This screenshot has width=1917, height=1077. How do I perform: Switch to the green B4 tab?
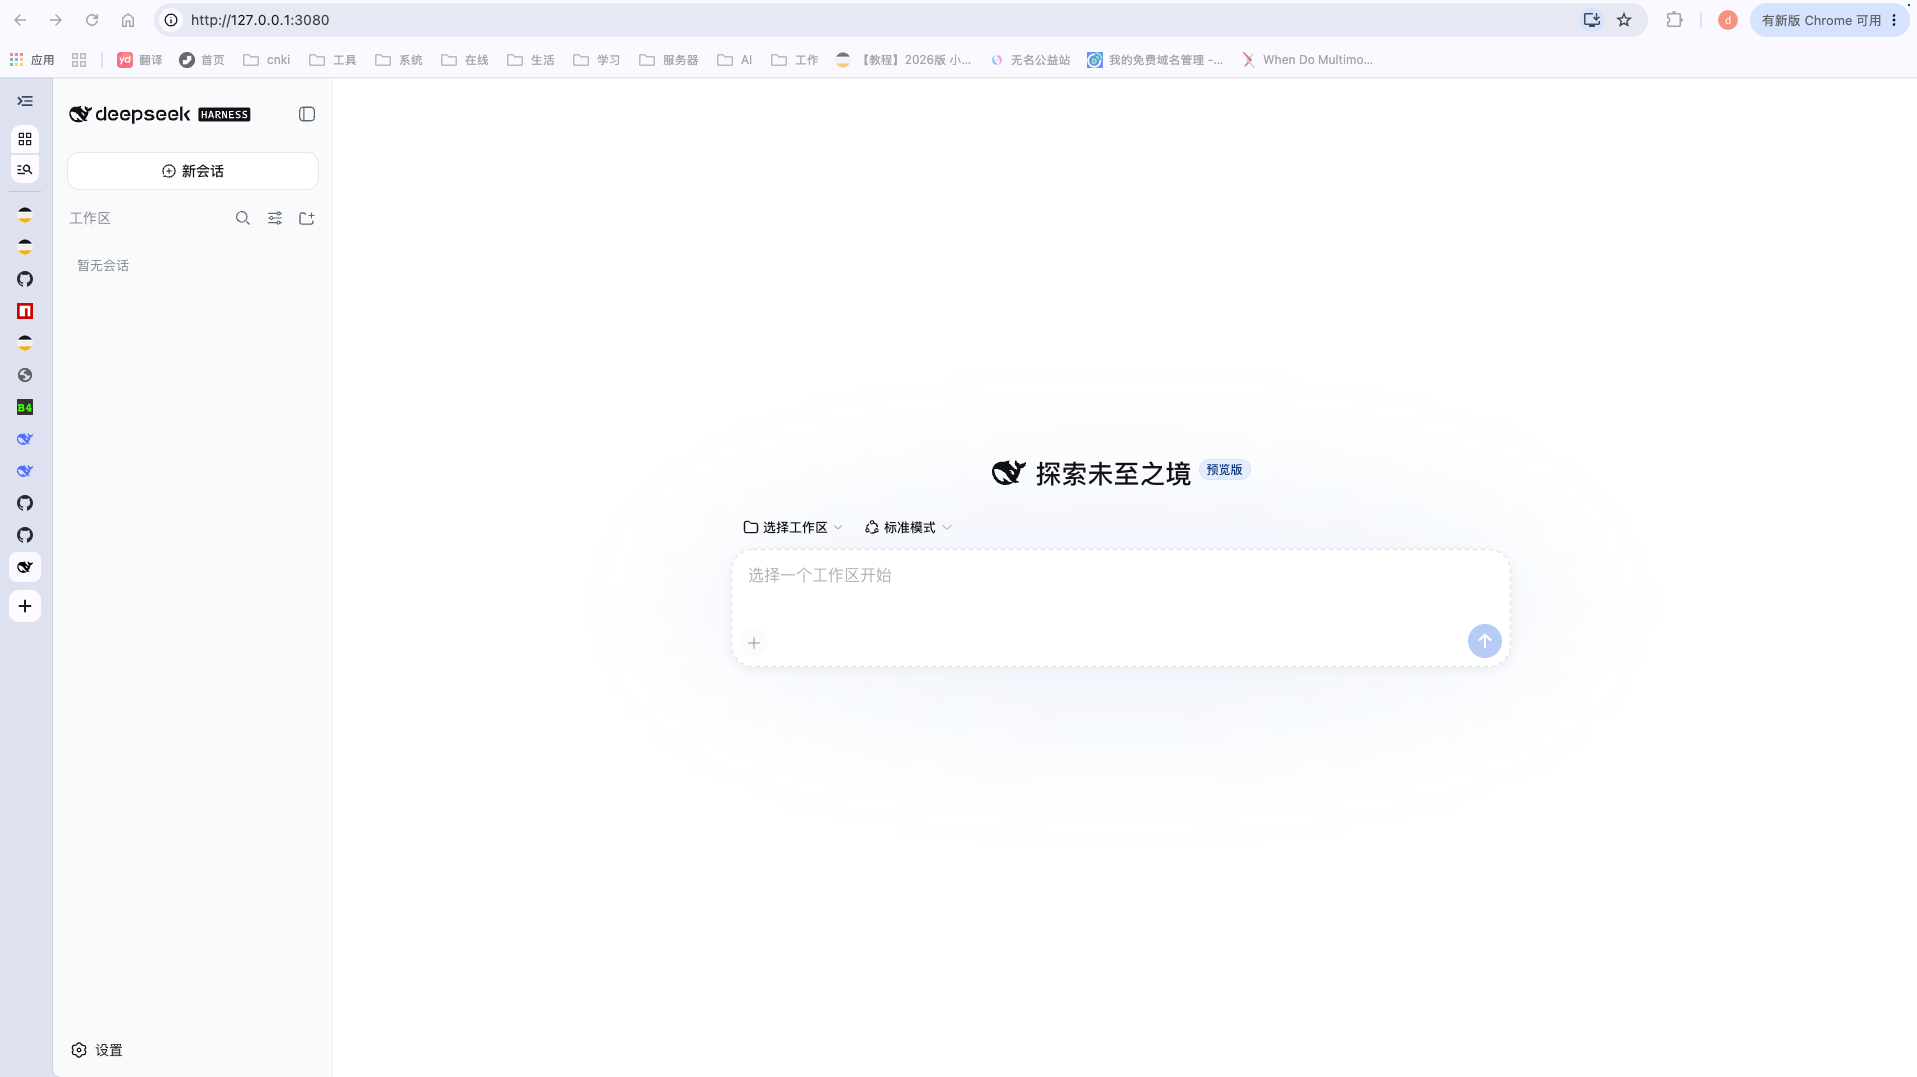tap(25, 407)
